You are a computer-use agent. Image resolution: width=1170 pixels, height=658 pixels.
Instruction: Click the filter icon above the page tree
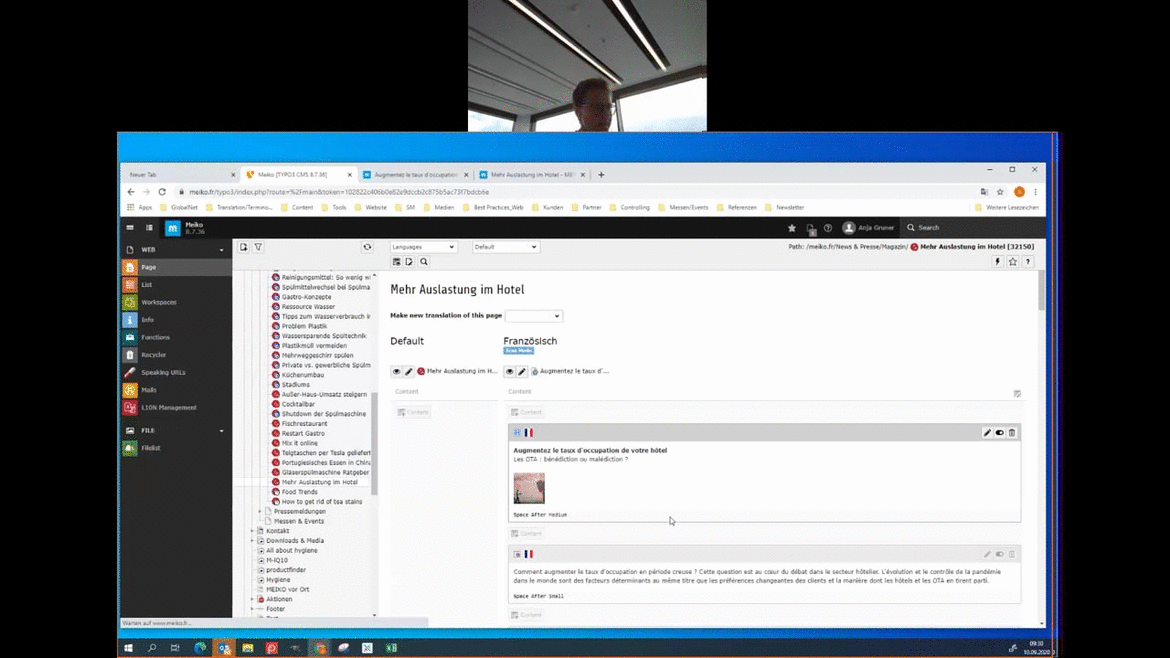click(258, 247)
